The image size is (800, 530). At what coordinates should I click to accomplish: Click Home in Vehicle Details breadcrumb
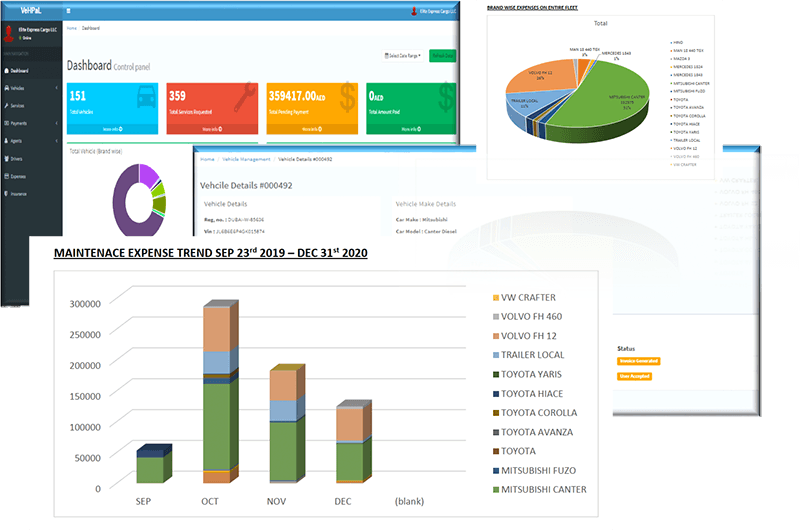pos(207,160)
